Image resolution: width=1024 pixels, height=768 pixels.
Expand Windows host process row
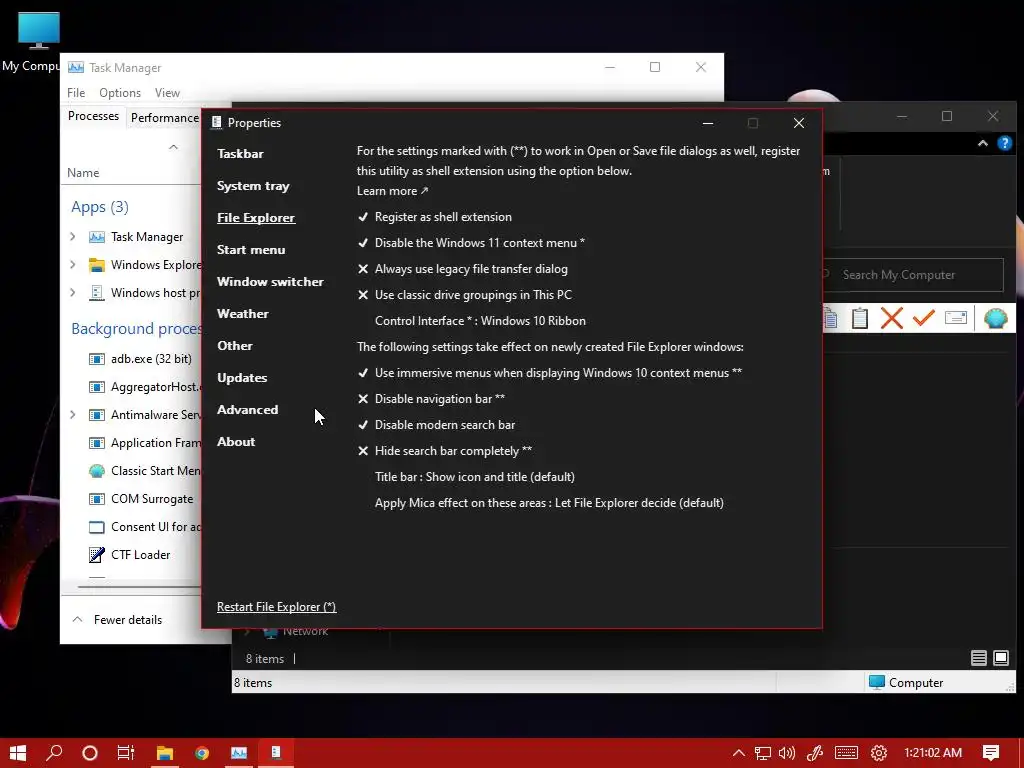click(x=72, y=293)
